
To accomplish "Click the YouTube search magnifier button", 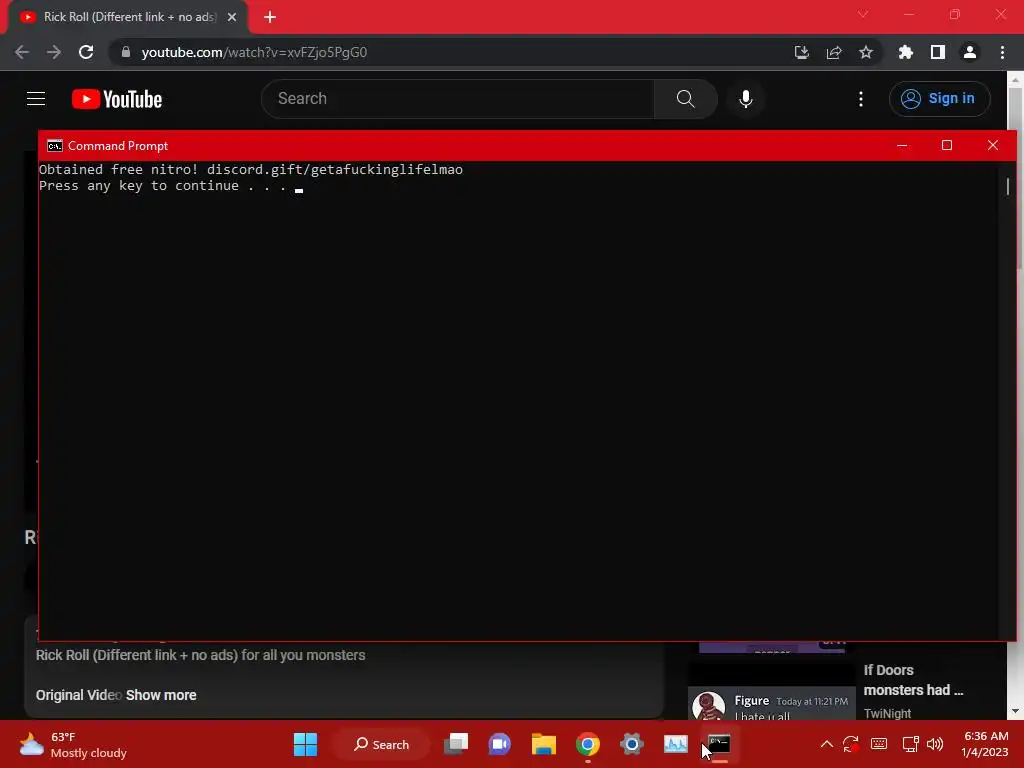I will coord(686,99).
